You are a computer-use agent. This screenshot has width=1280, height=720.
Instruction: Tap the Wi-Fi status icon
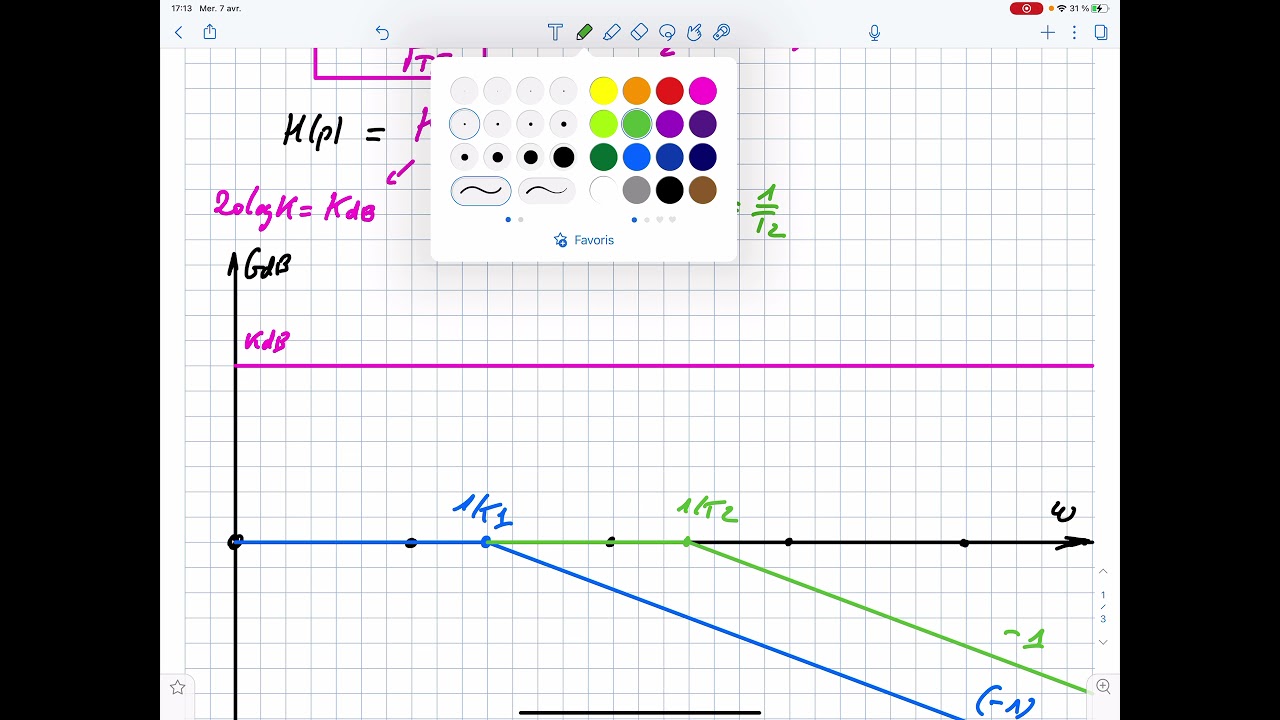[1062, 8]
